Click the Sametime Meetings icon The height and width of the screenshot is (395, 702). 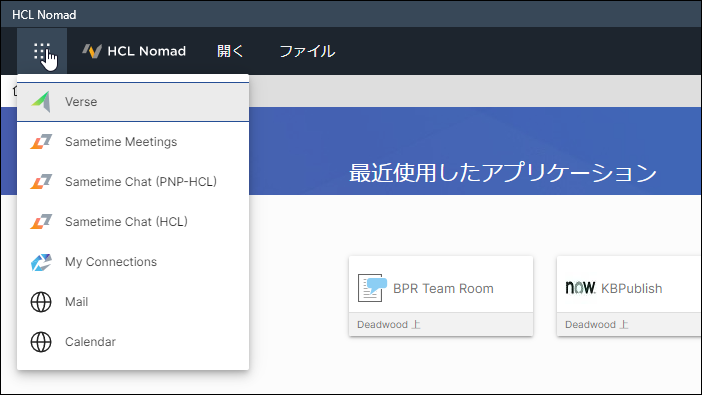pyautogui.click(x=41, y=142)
